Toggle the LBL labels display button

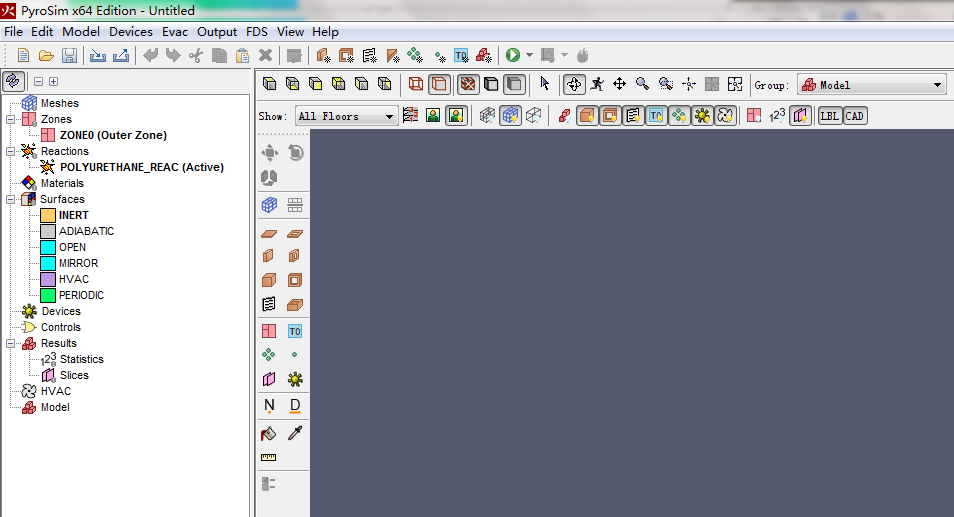coord(829,116)
